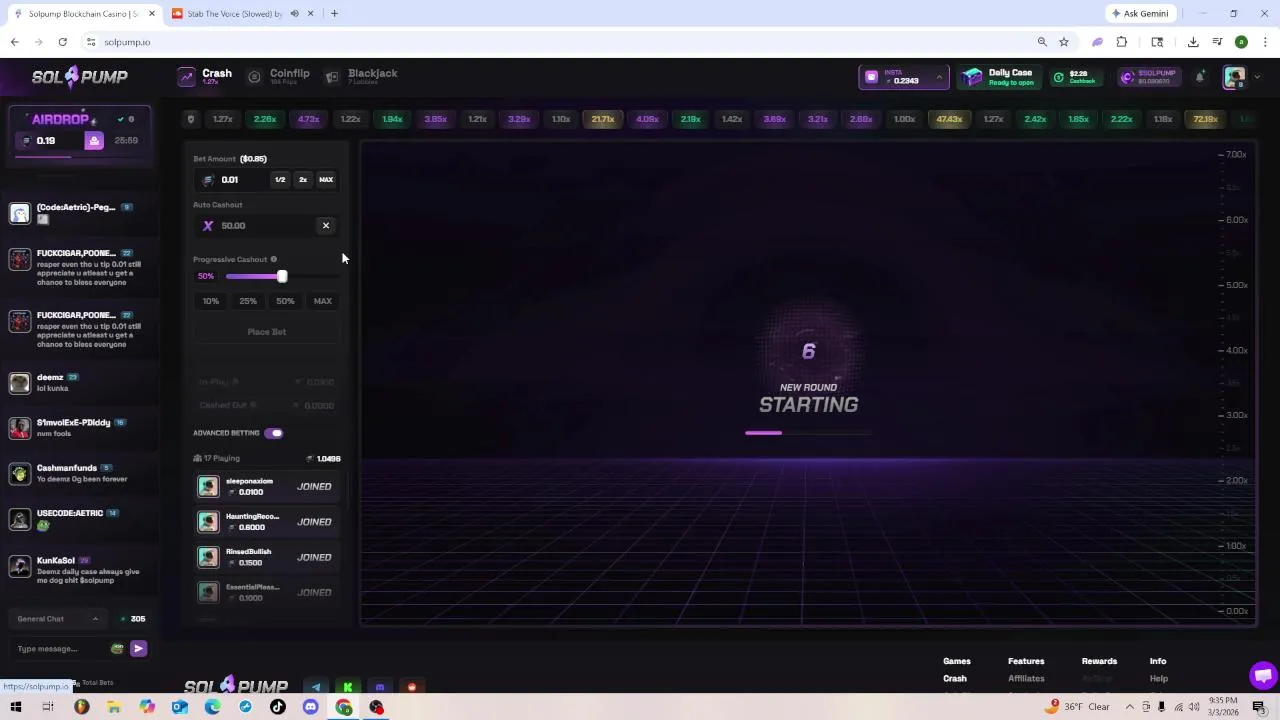
Task: Click the $2.28 Cashback button
Action: pos(1077,77)
